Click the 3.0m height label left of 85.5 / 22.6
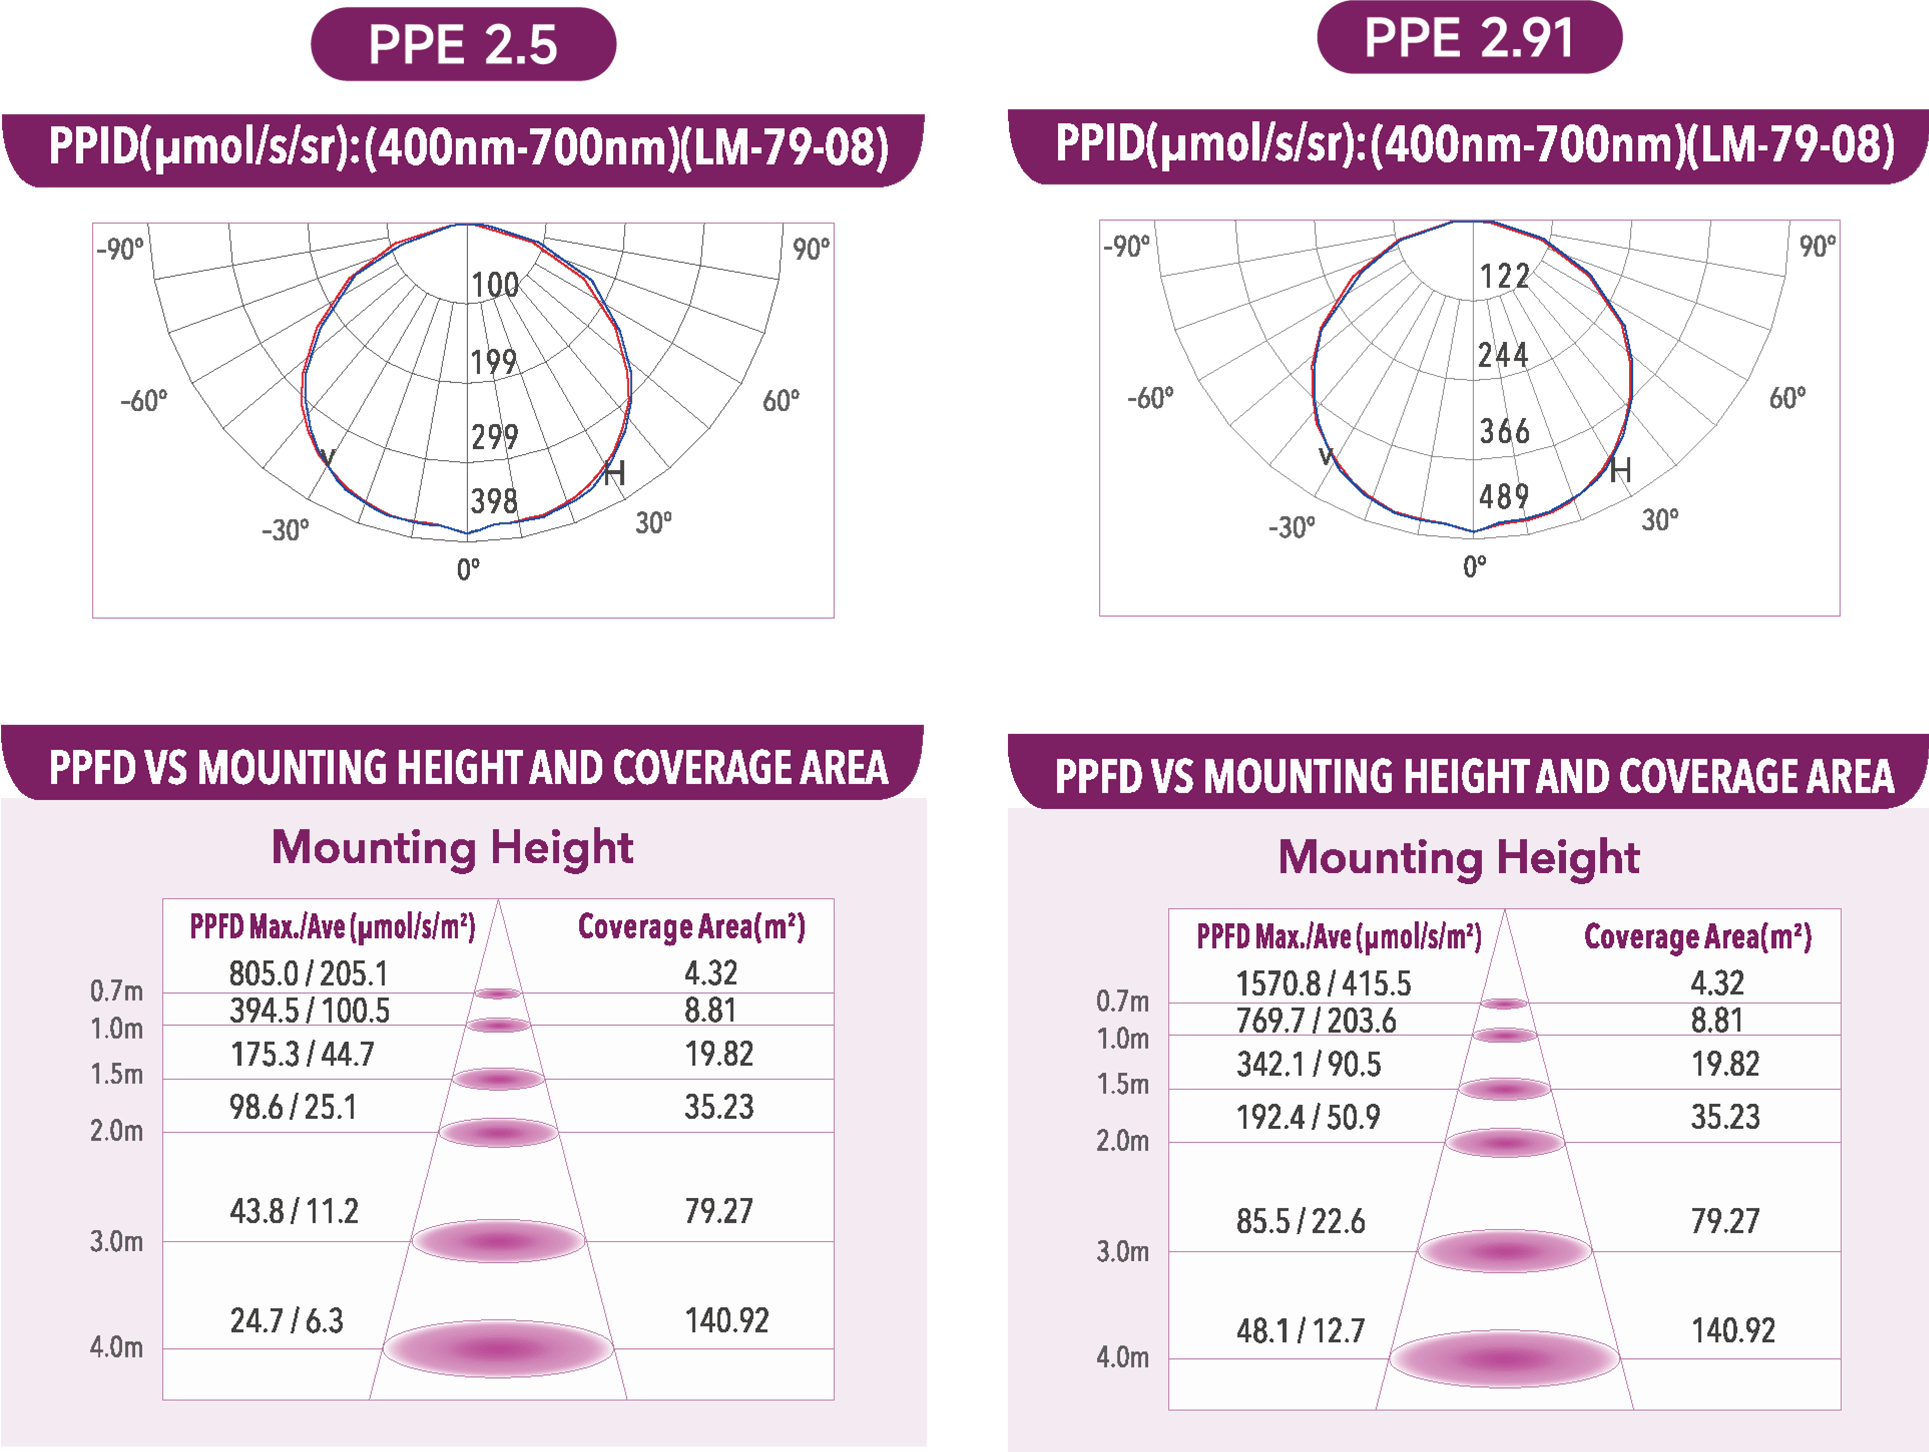Image resolution: width=1929 pixels, height=1452 pixels. (1122, 1252)
